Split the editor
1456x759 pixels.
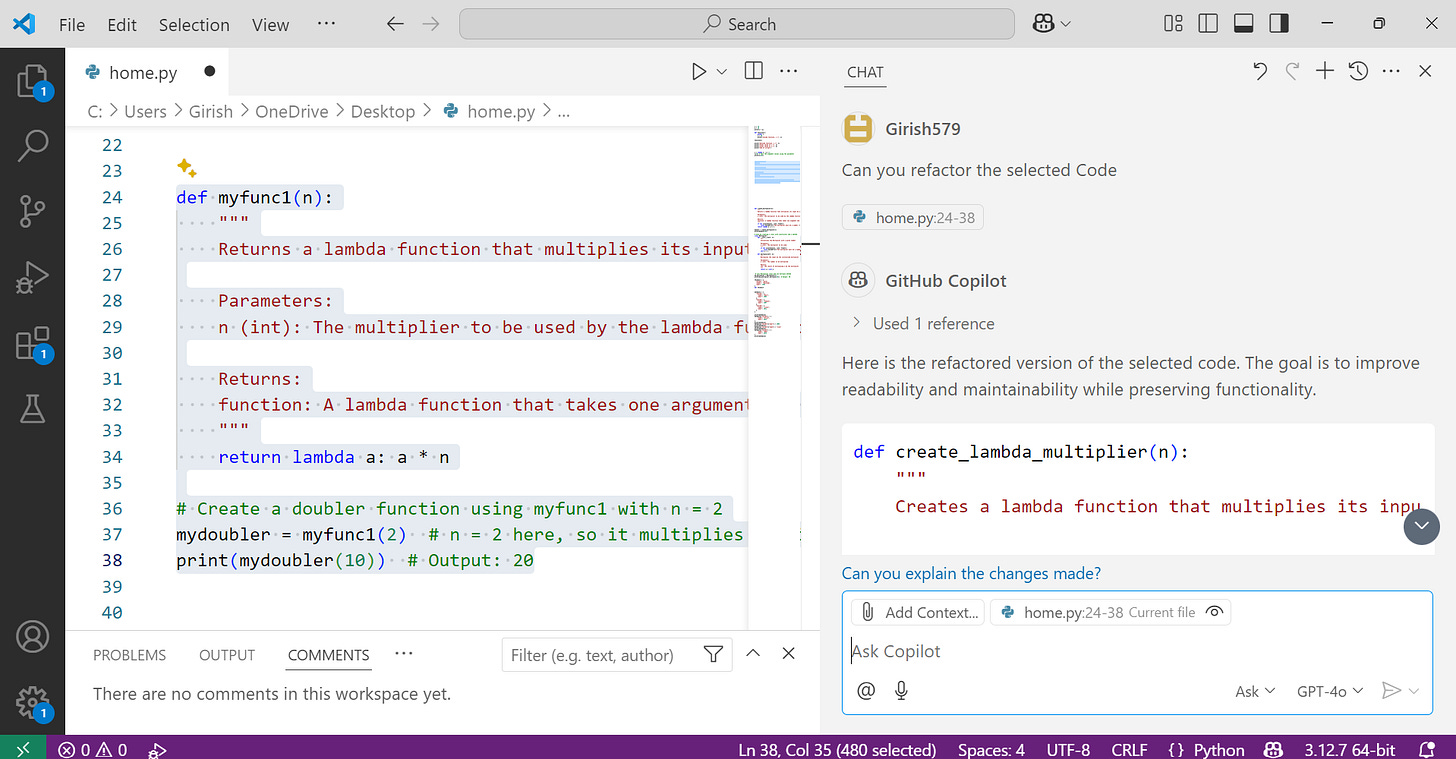click(753, 71)
